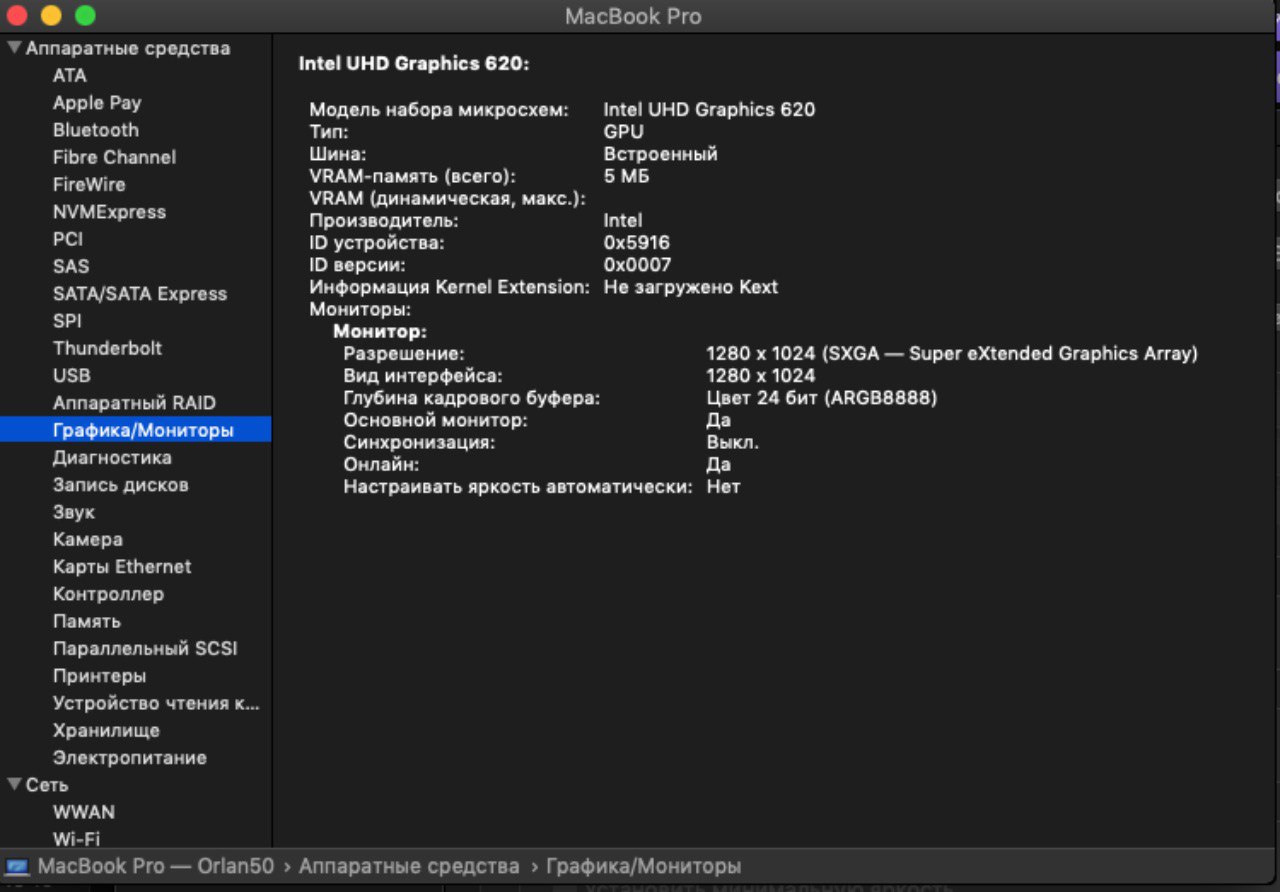The height and width of the screenshot is (892, 1280).
Task: Click Аппаратные средства breadcrumb in path bar
Action: click(409, 866)
